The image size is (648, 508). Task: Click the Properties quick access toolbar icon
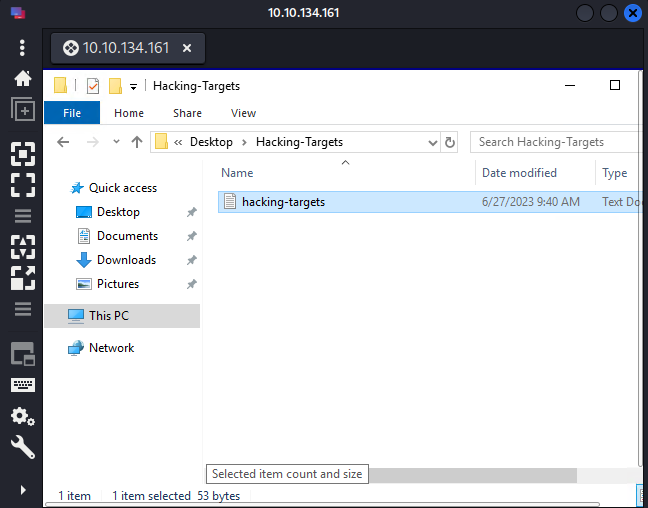[93, 86]
